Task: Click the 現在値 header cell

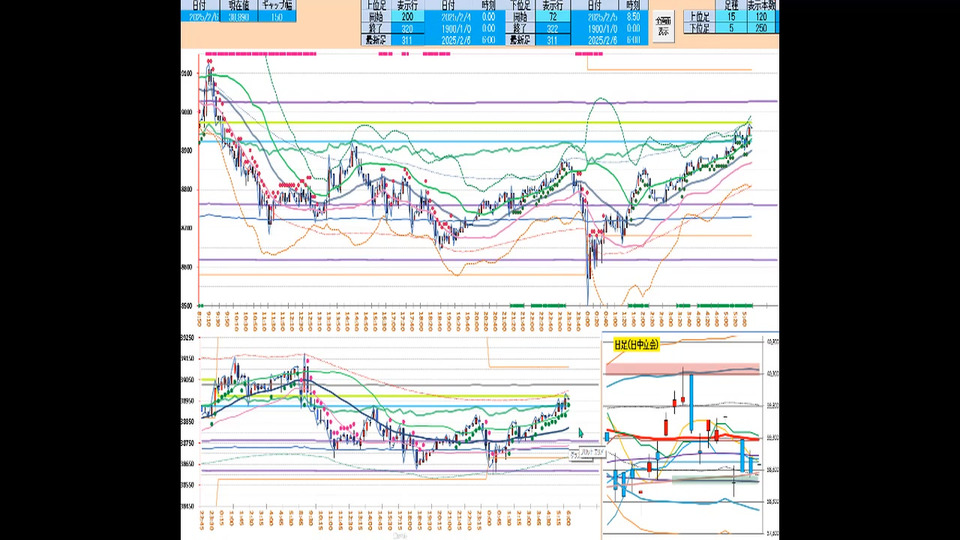Action: point(239,6)
